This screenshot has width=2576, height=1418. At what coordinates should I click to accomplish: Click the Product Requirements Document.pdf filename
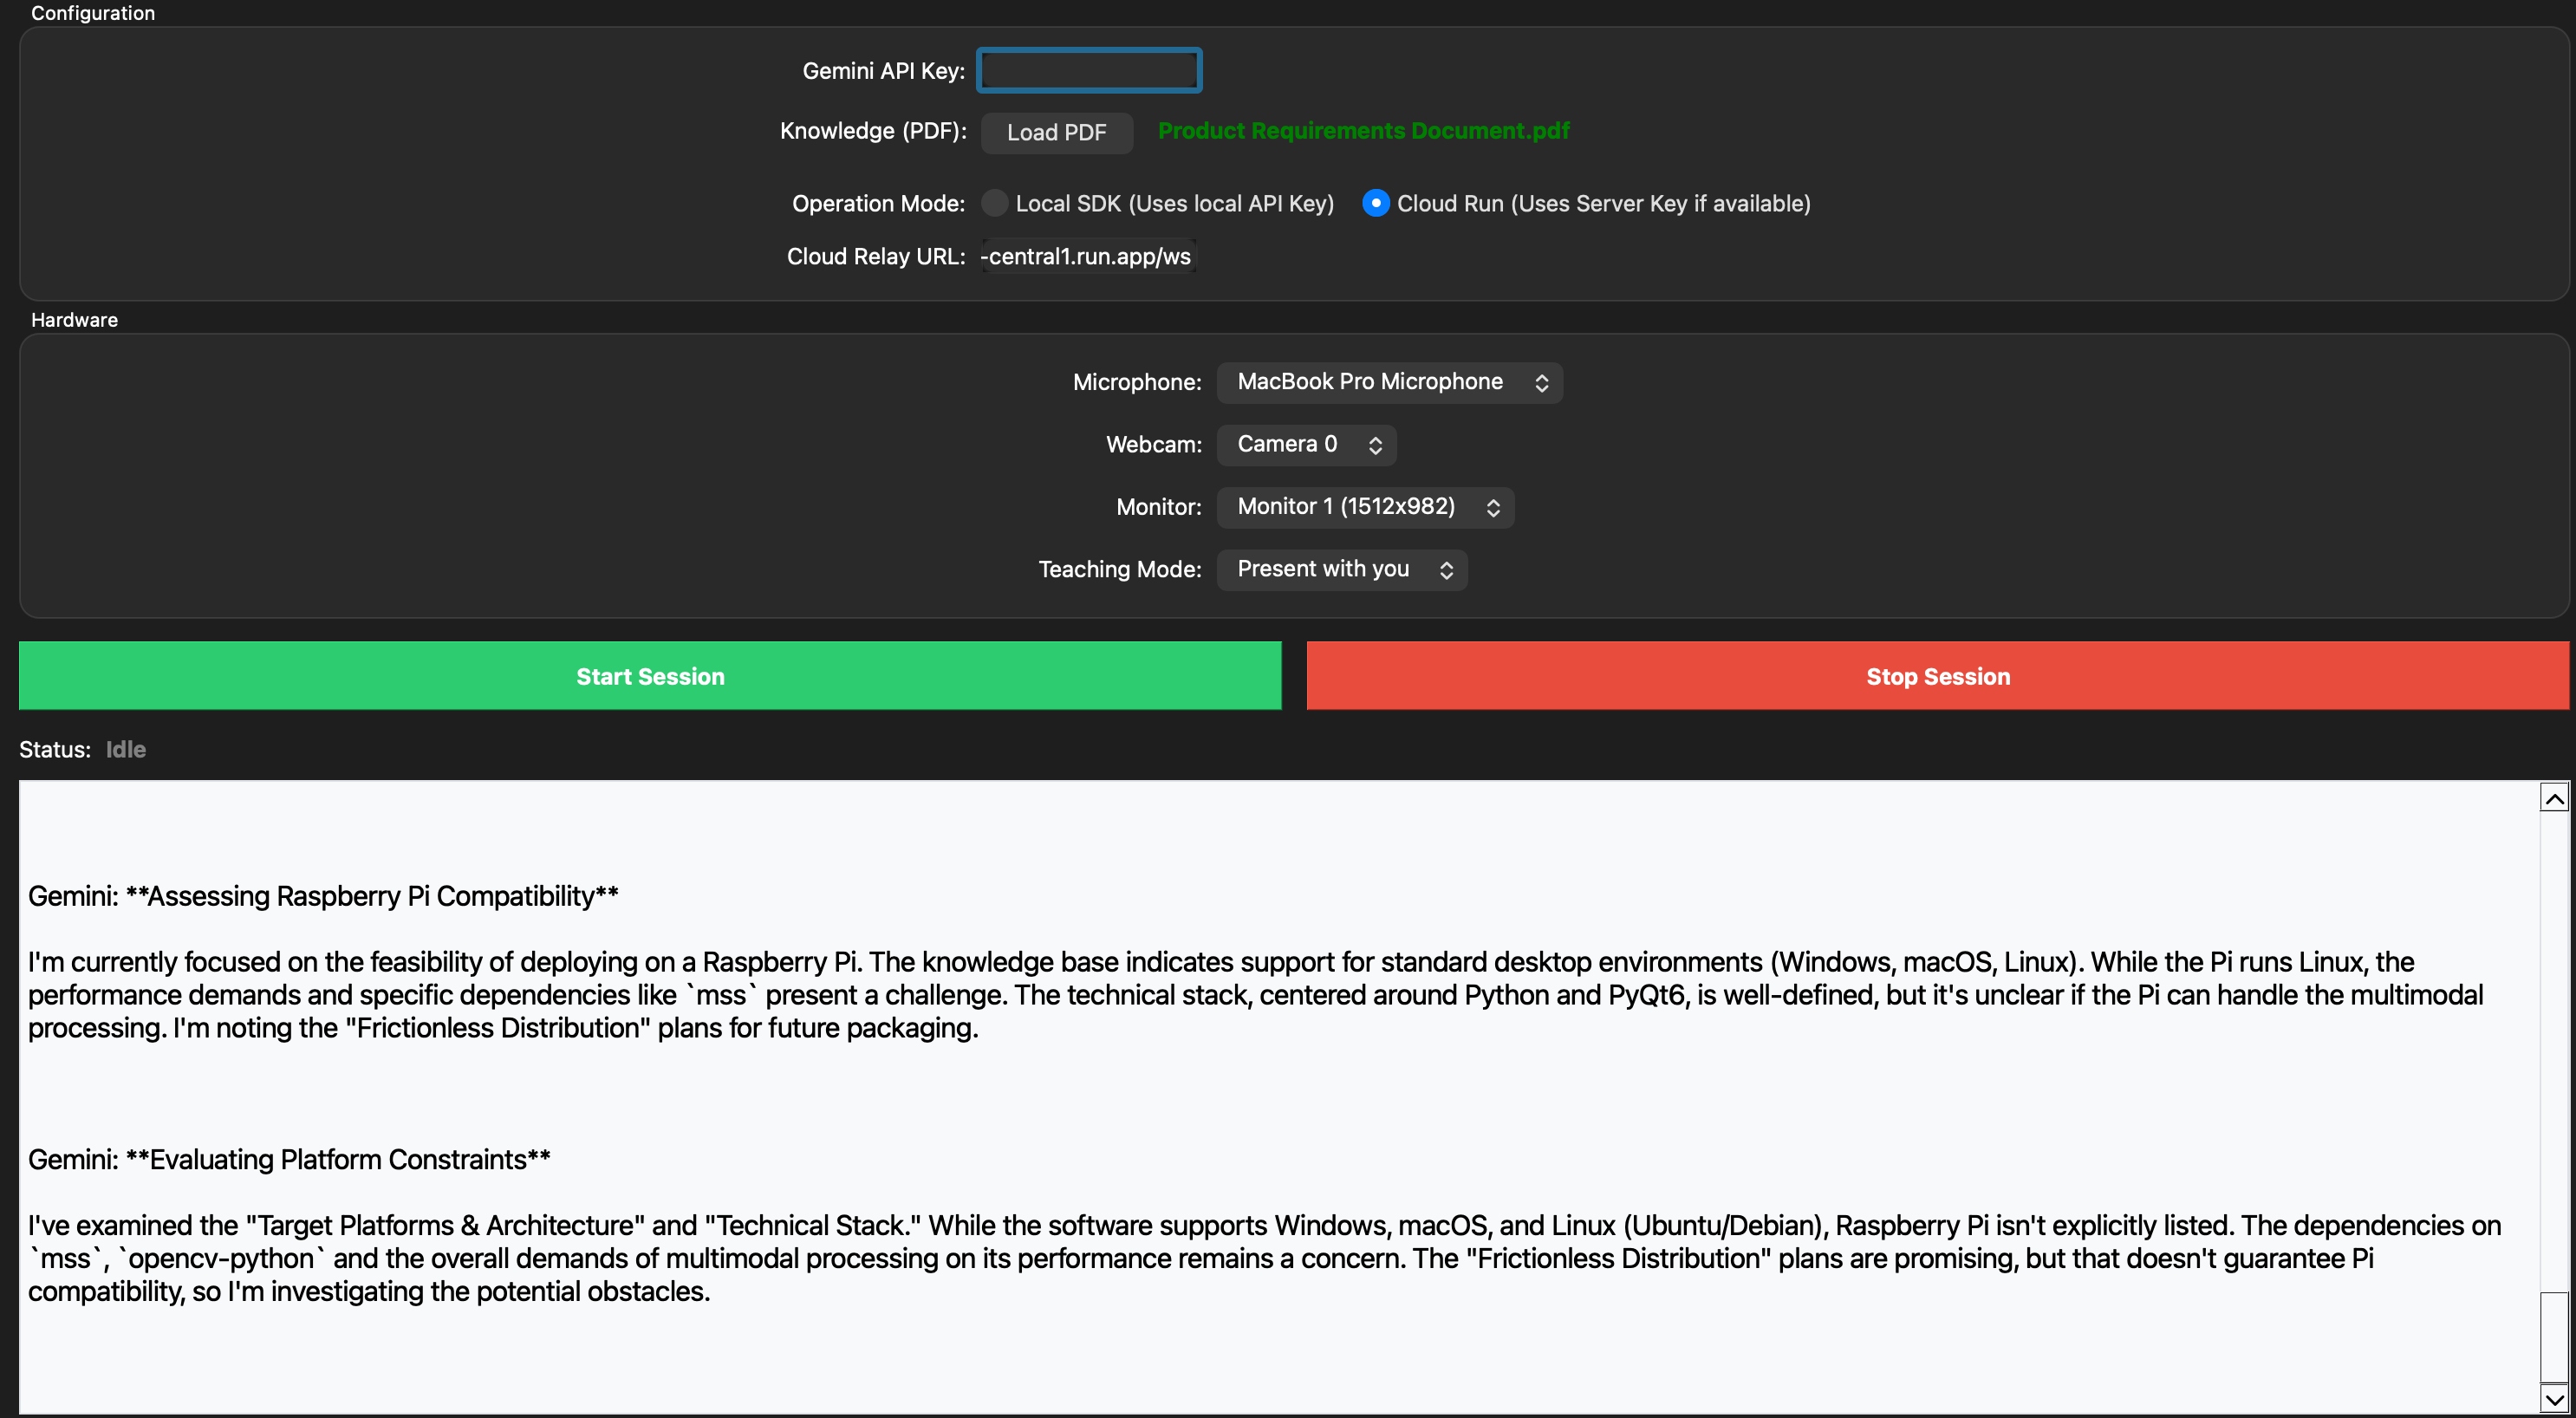(x=1363, y=131)
